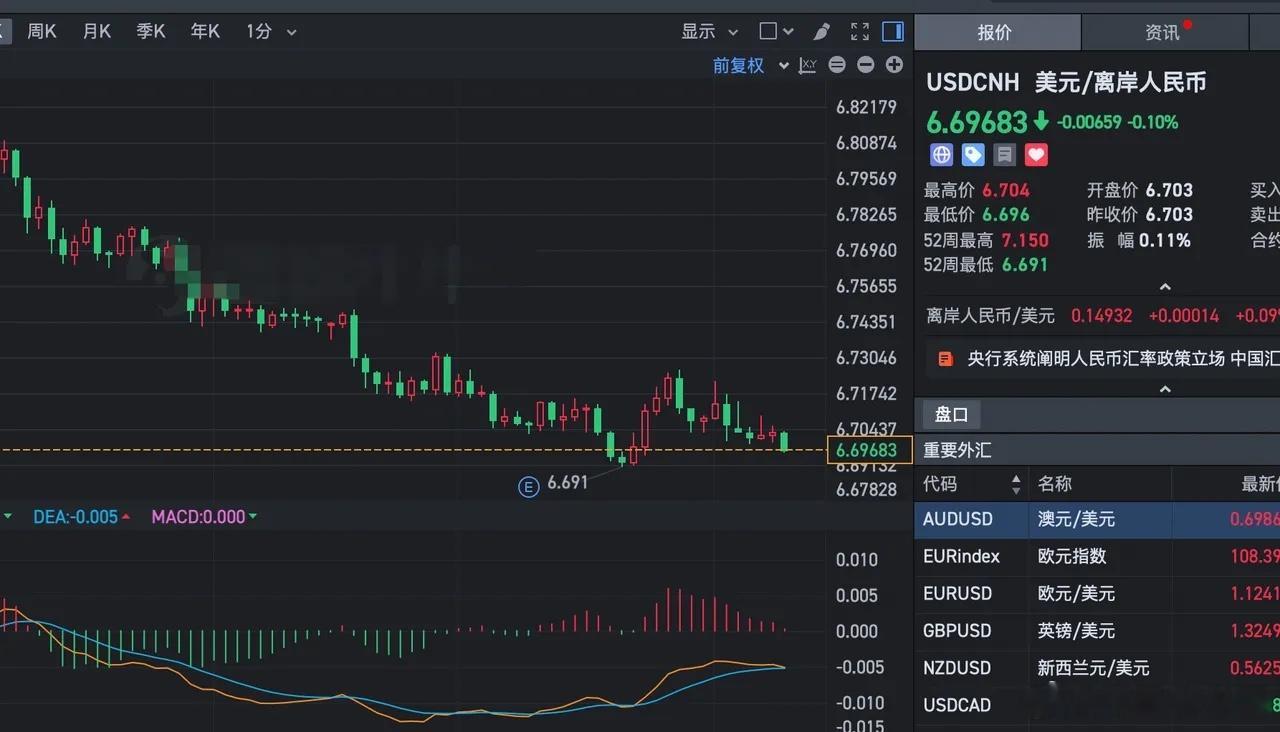The height and width of the screenshot is (732, 1280).
Task: Toggle the right sidebar panel
Action: [x=893, y=32]
